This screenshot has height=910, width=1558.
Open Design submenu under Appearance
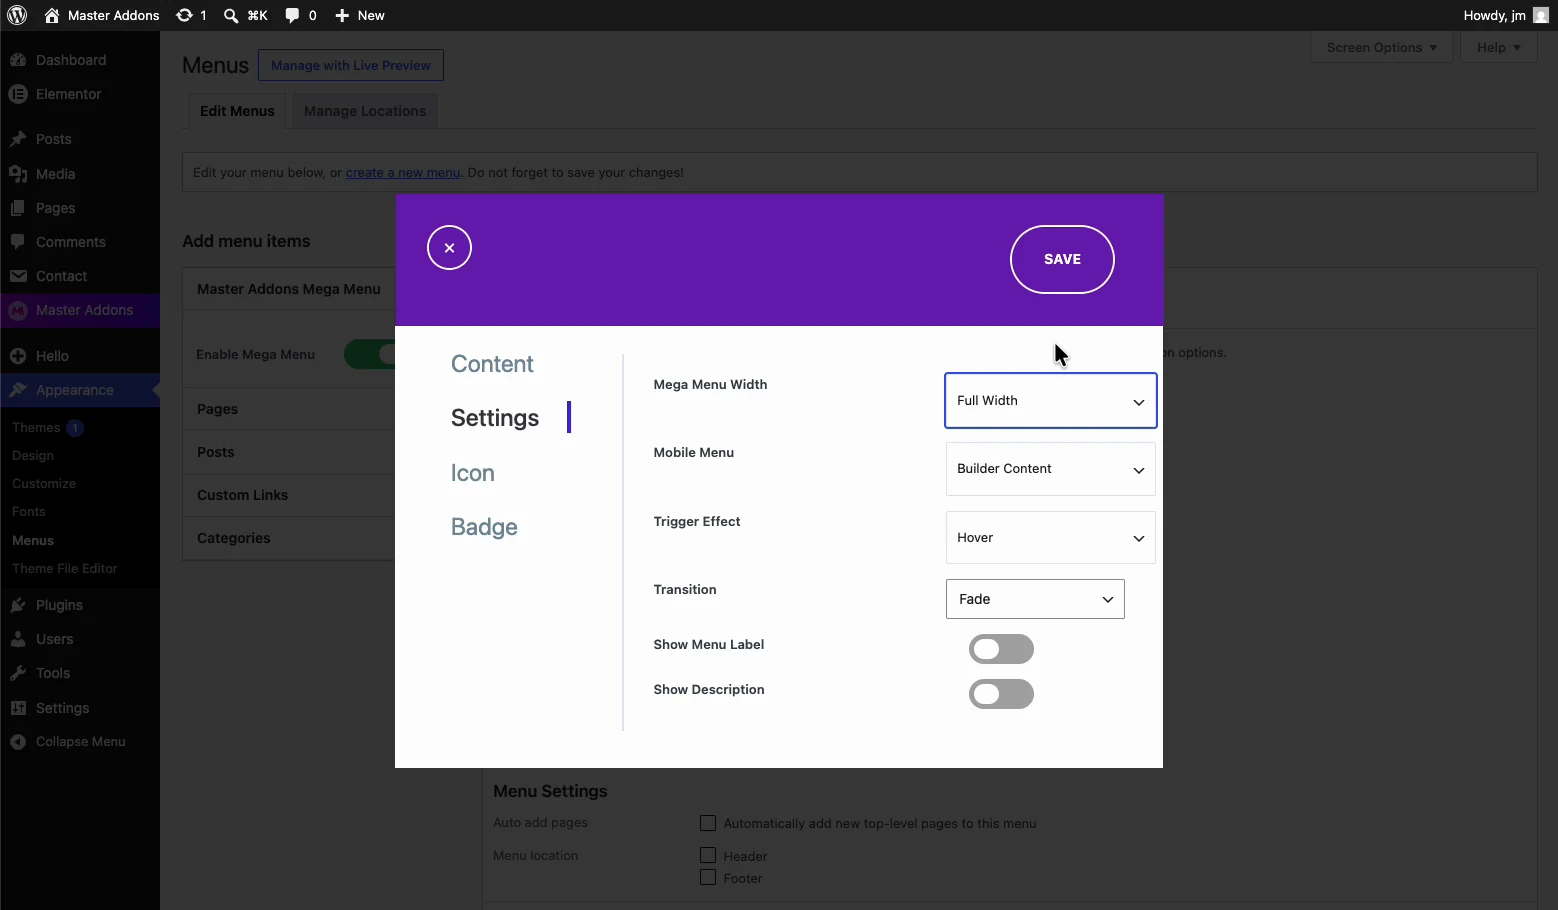[33, 455]
